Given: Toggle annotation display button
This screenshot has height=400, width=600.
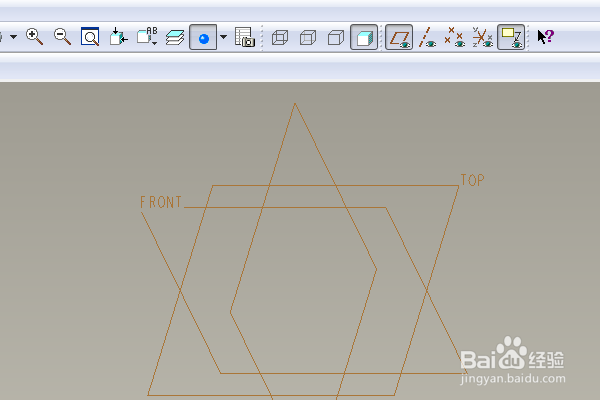Looking at the screenshot, I should (511, 37).
